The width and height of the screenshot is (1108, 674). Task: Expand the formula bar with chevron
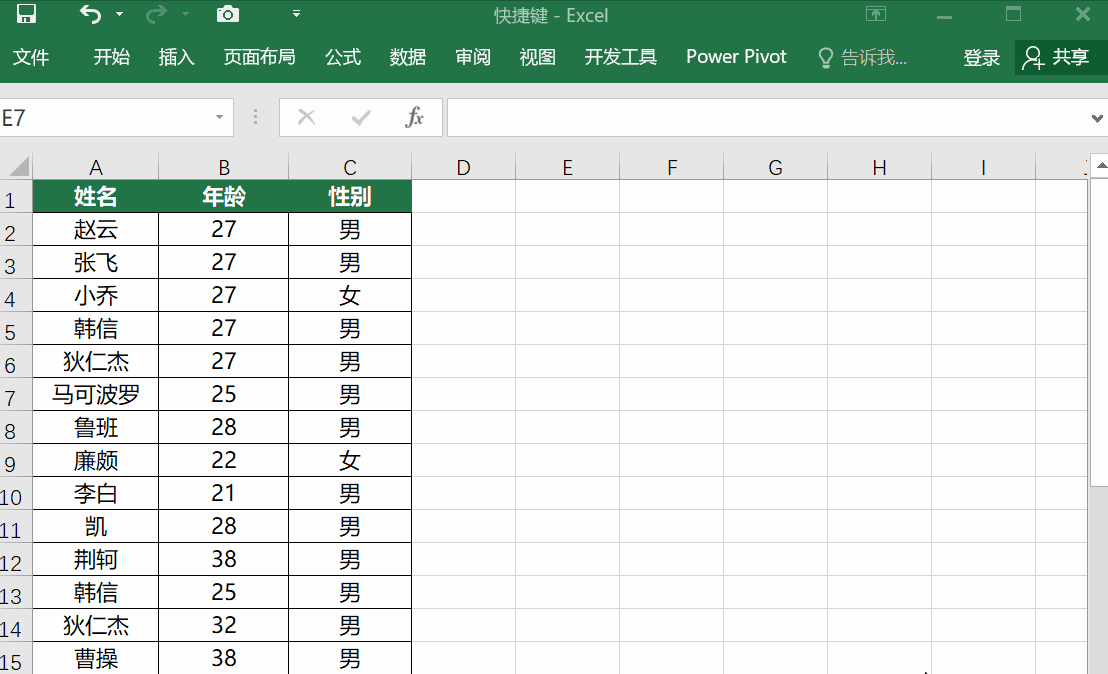pos(1097,118)
